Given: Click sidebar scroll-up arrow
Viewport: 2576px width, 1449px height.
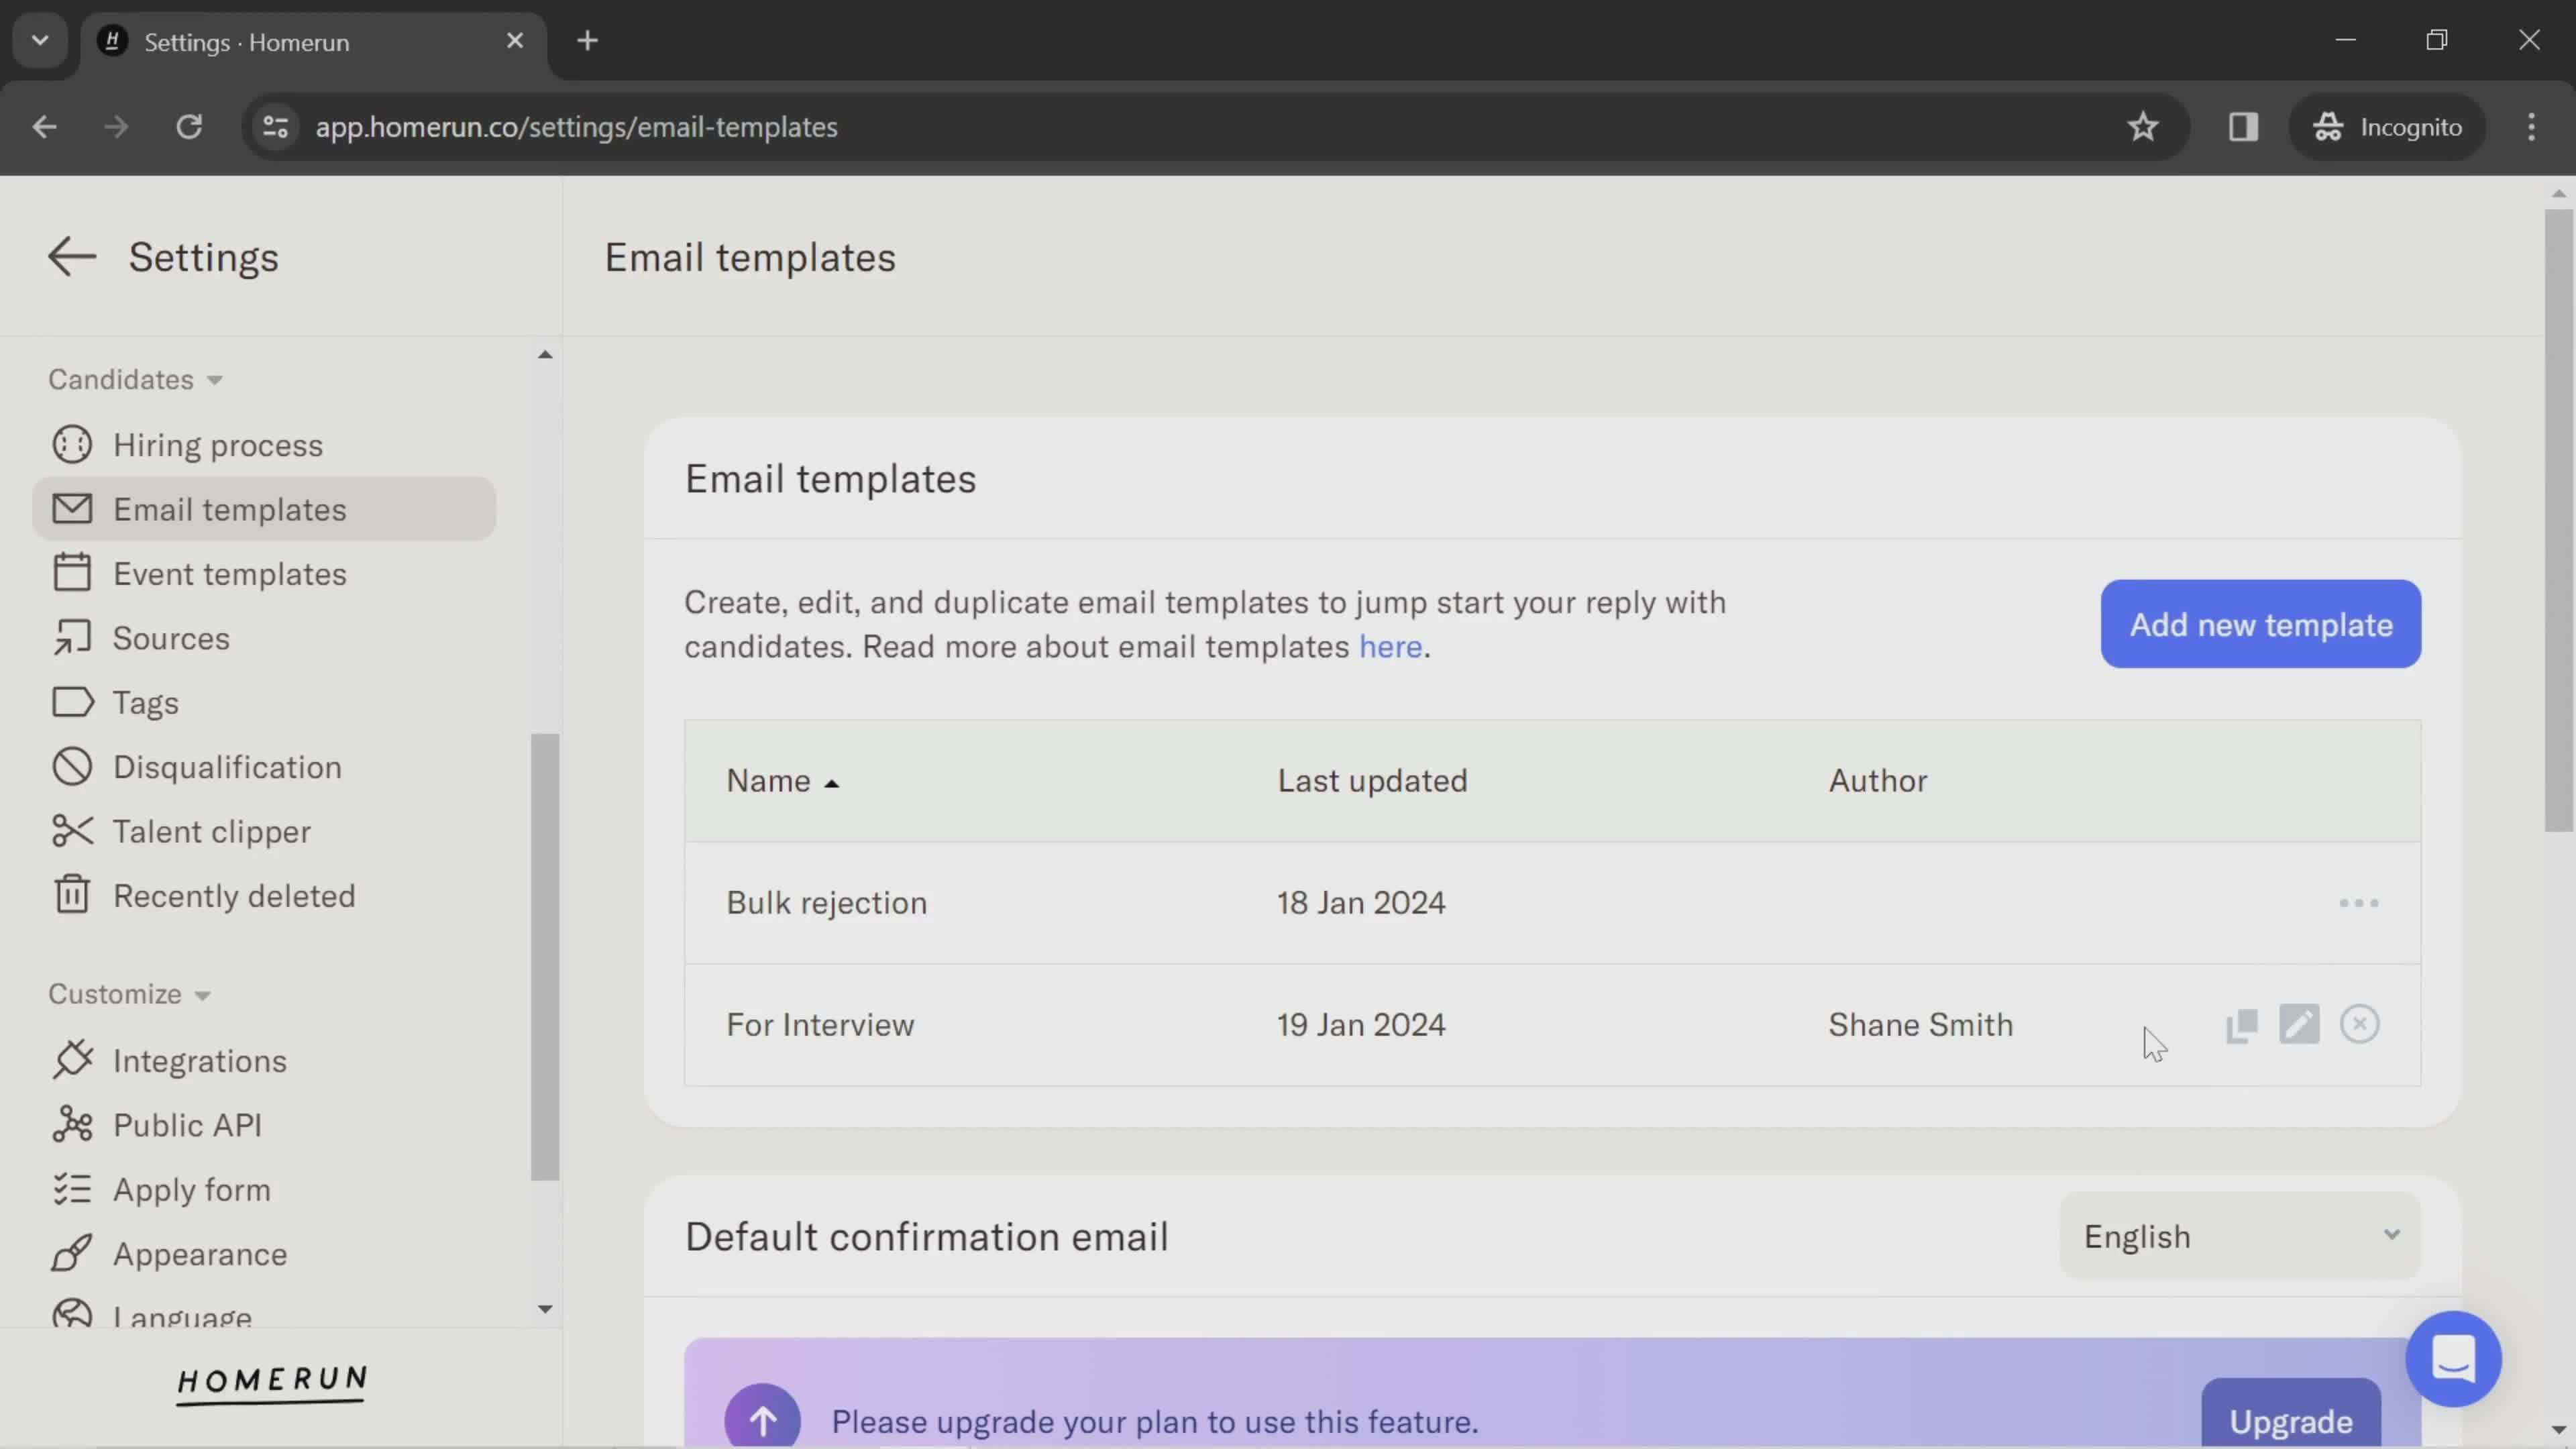Looking at the screenshot, I should pos(545,355).
